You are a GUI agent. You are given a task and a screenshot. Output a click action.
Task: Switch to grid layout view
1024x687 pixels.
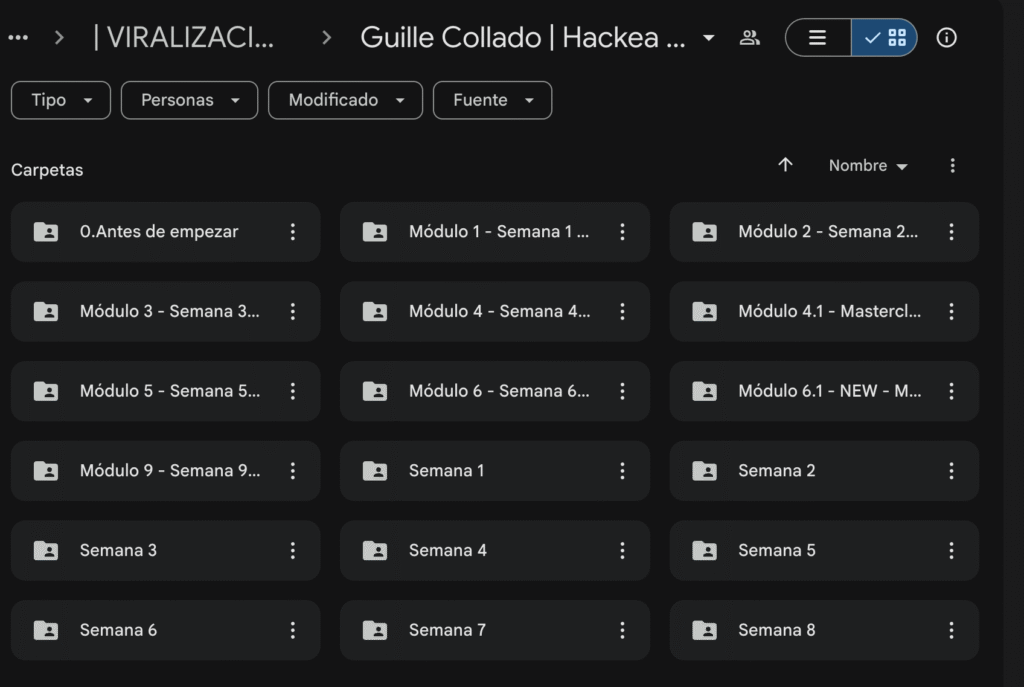coord(885,38)
